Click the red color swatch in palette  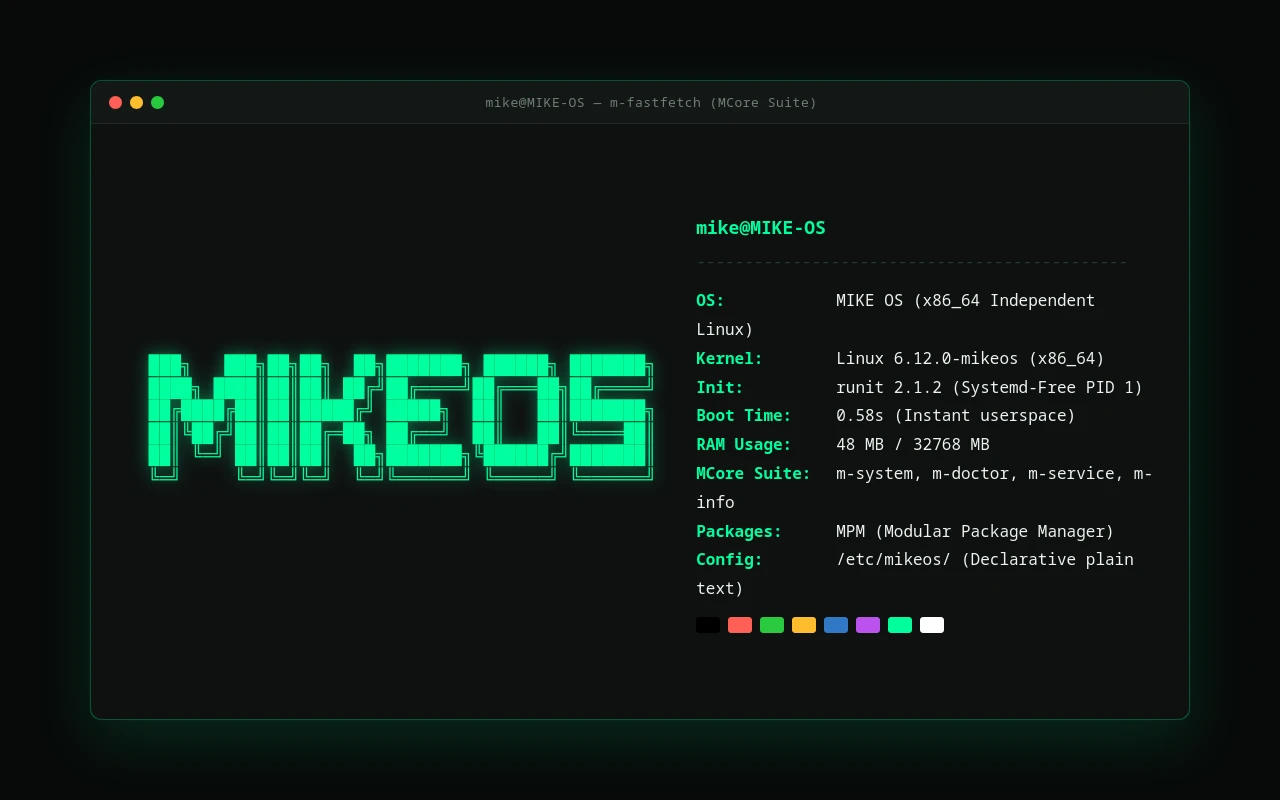pos(740,625)
